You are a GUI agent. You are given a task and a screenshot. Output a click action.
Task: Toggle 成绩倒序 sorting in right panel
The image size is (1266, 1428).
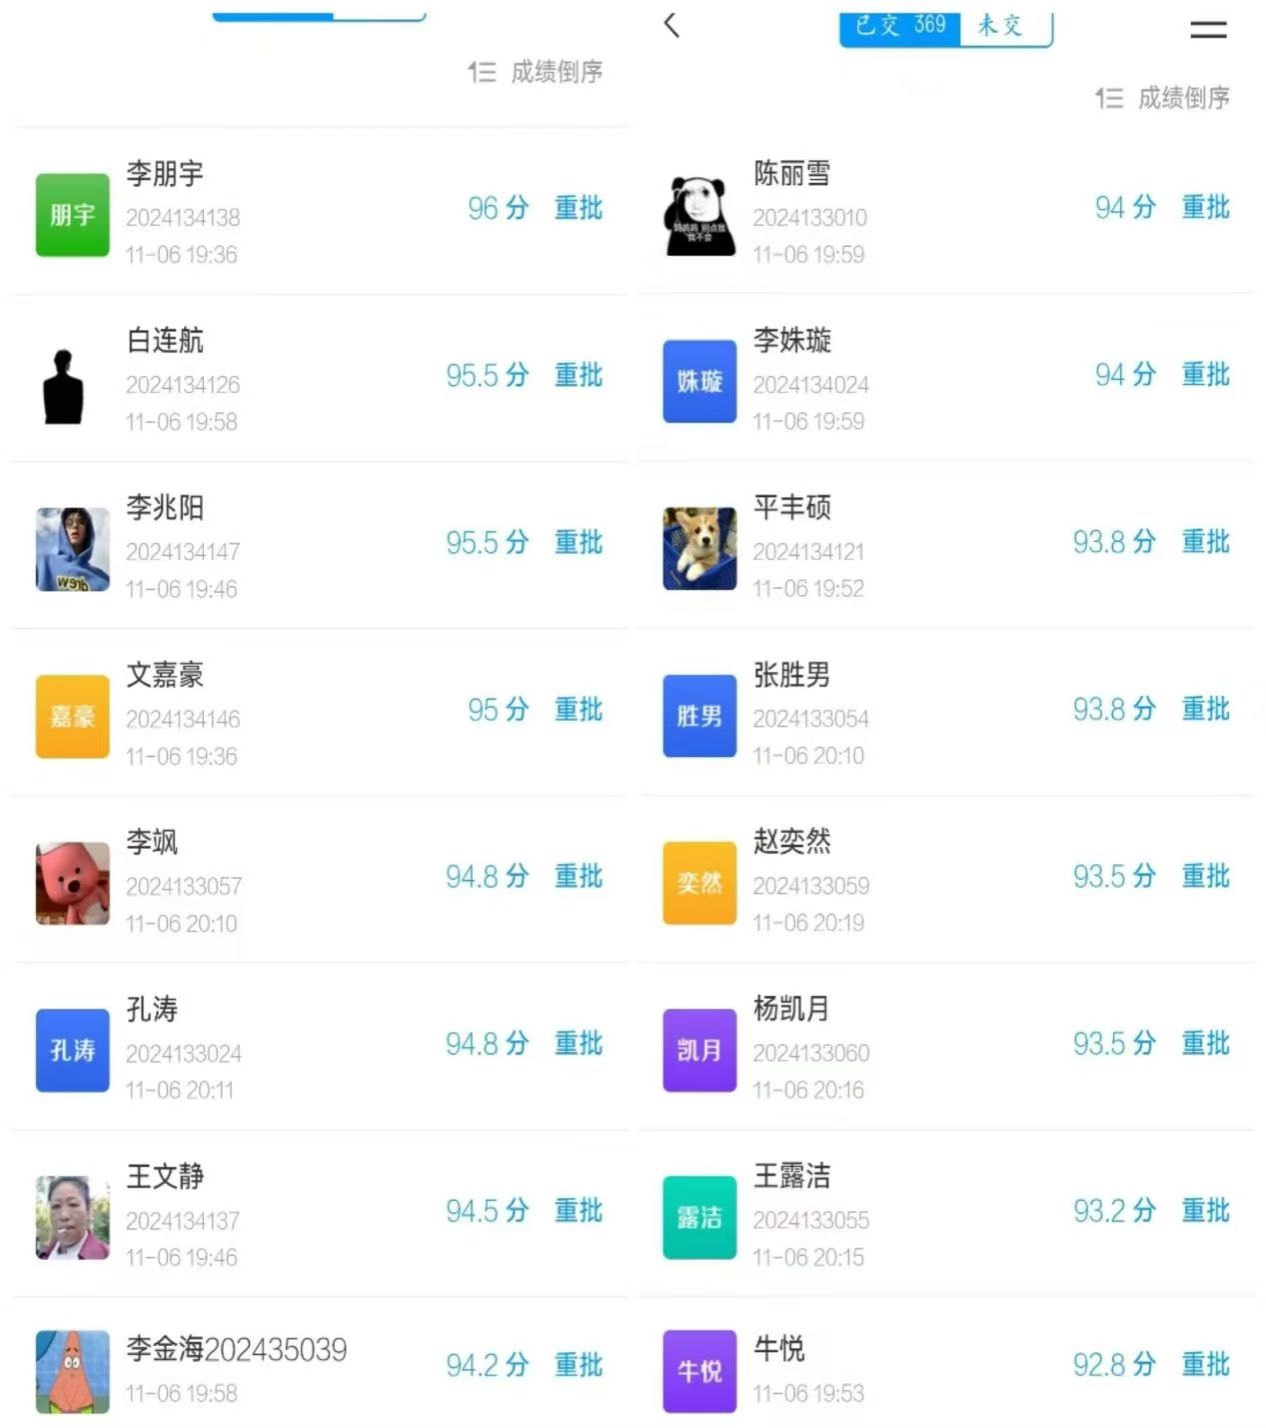click(x=1163, y=98)
